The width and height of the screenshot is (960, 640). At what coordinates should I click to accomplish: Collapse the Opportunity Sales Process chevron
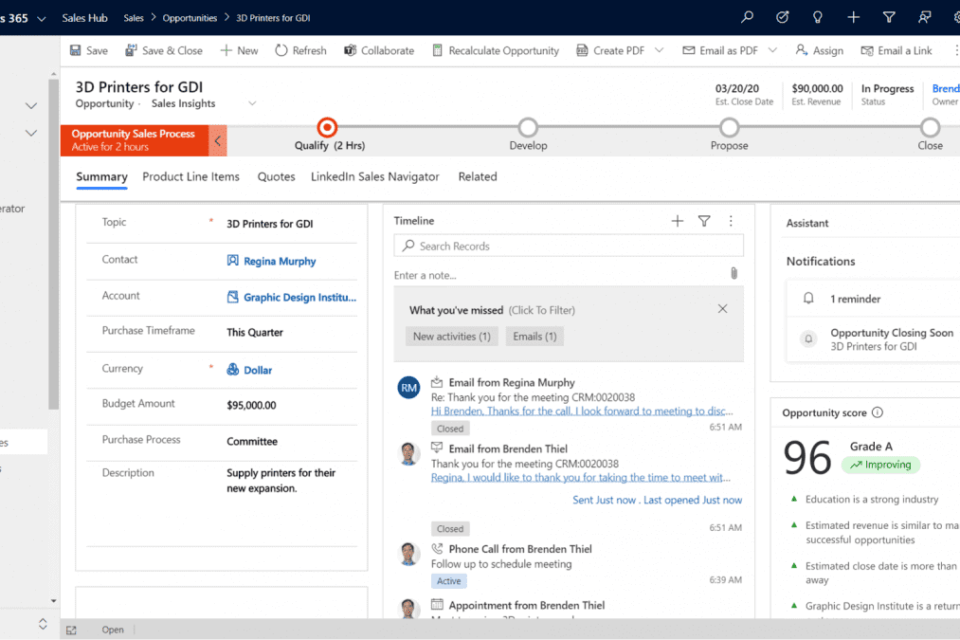(217, 141)
